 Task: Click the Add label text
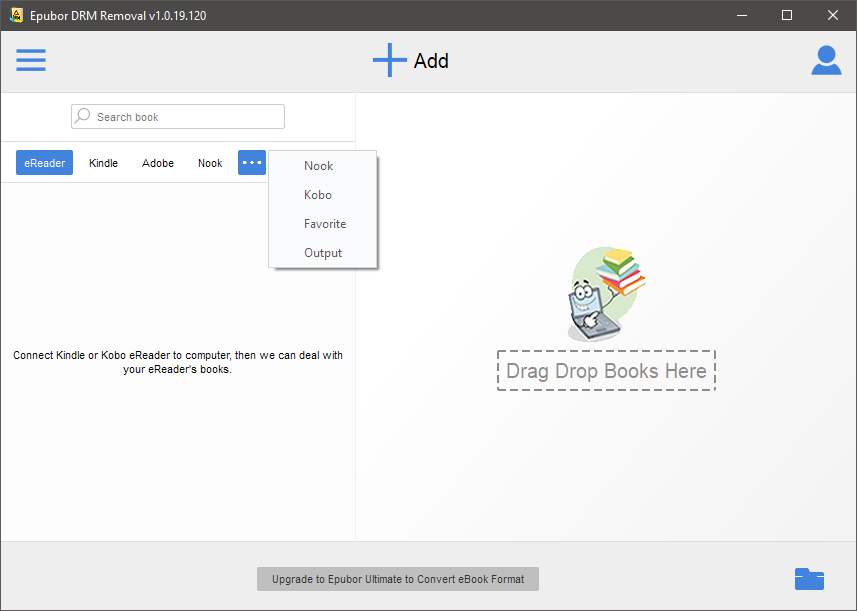tap(431, 61)
